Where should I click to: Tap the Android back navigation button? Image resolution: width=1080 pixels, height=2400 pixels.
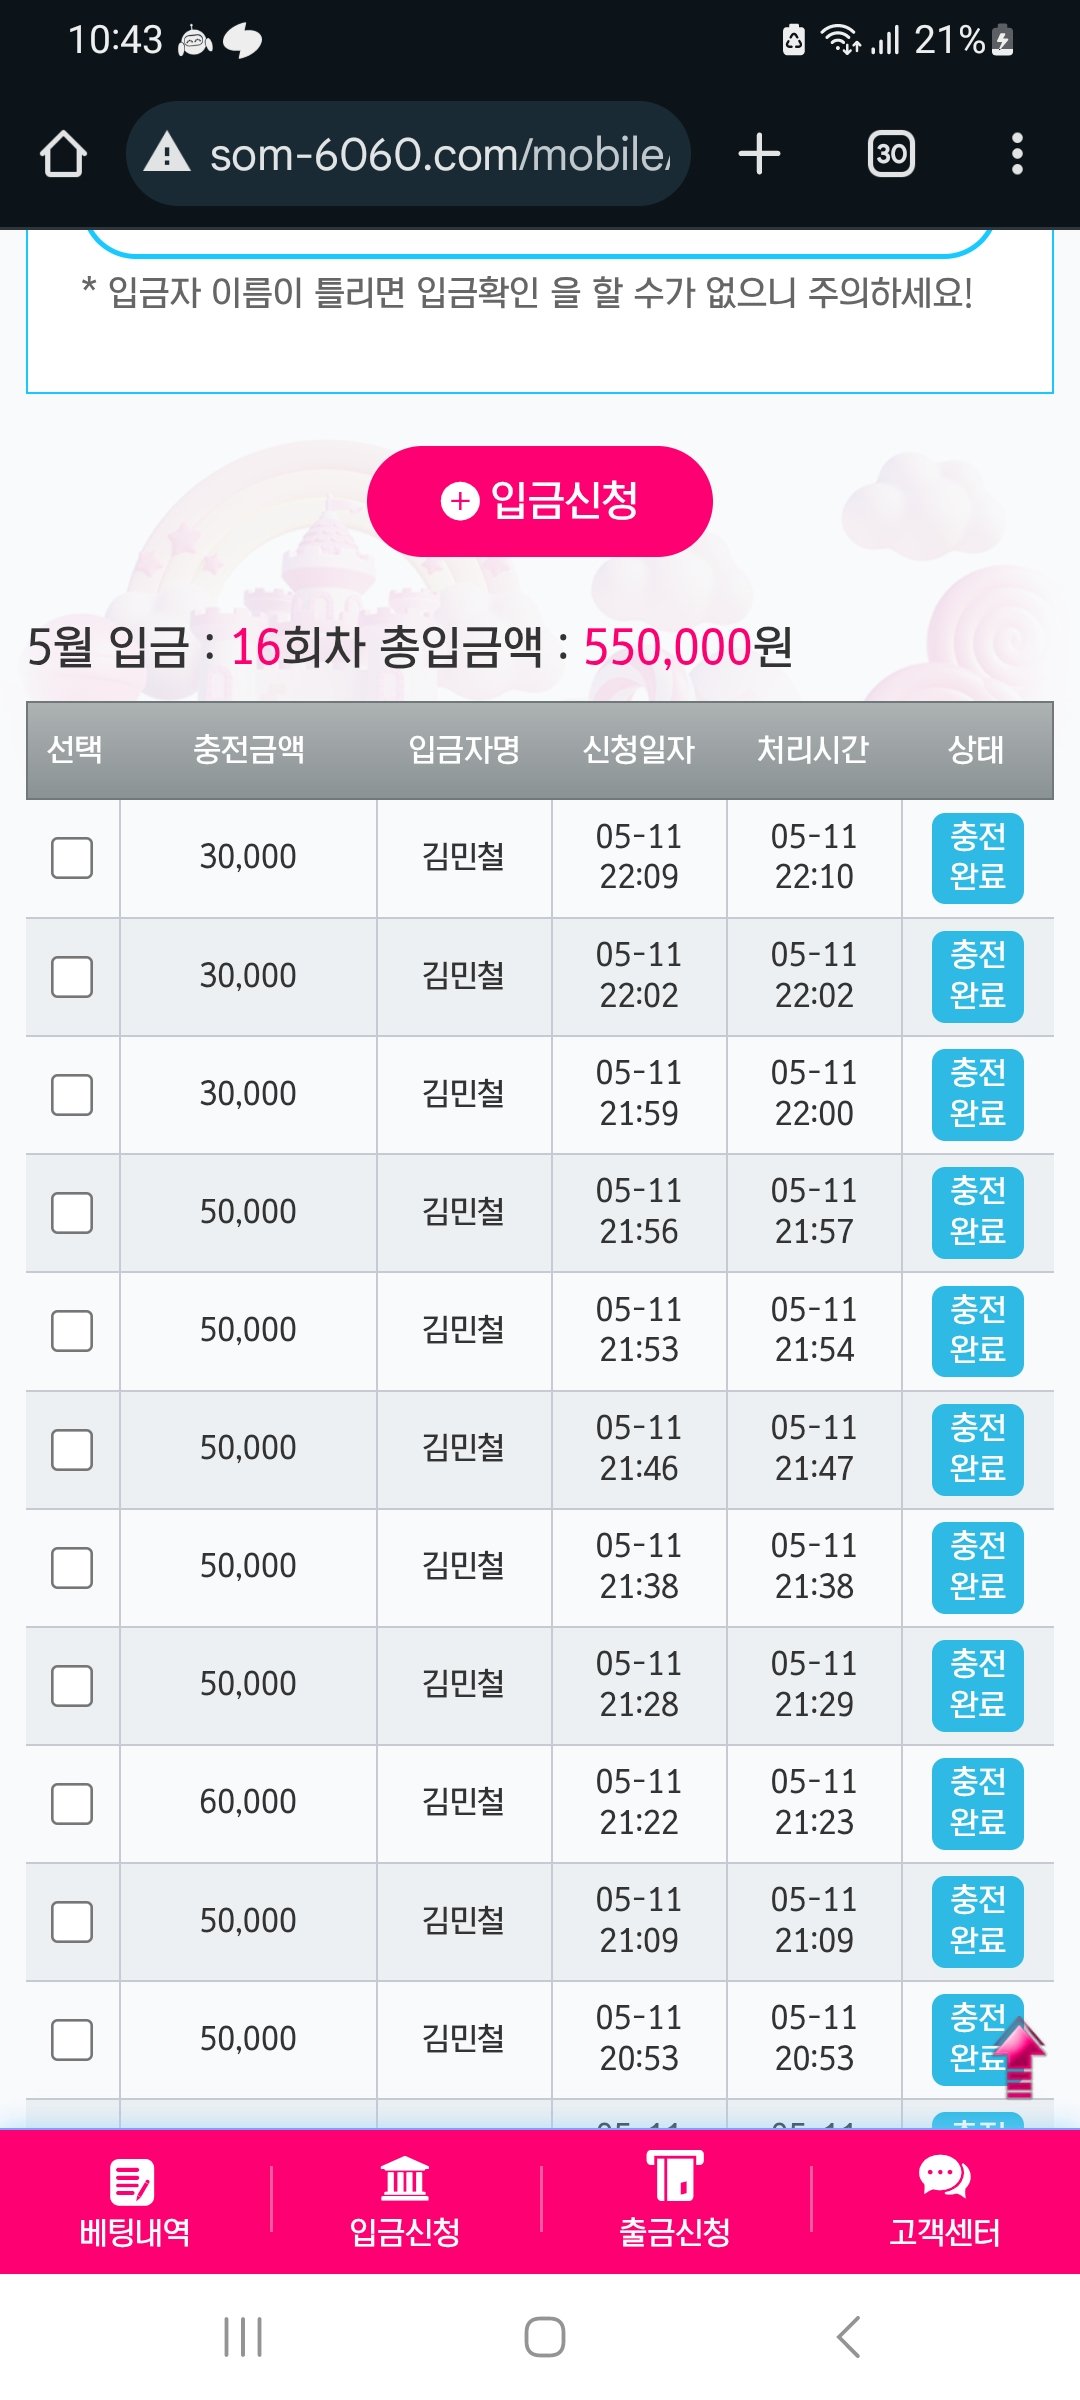click(848, 2337)
